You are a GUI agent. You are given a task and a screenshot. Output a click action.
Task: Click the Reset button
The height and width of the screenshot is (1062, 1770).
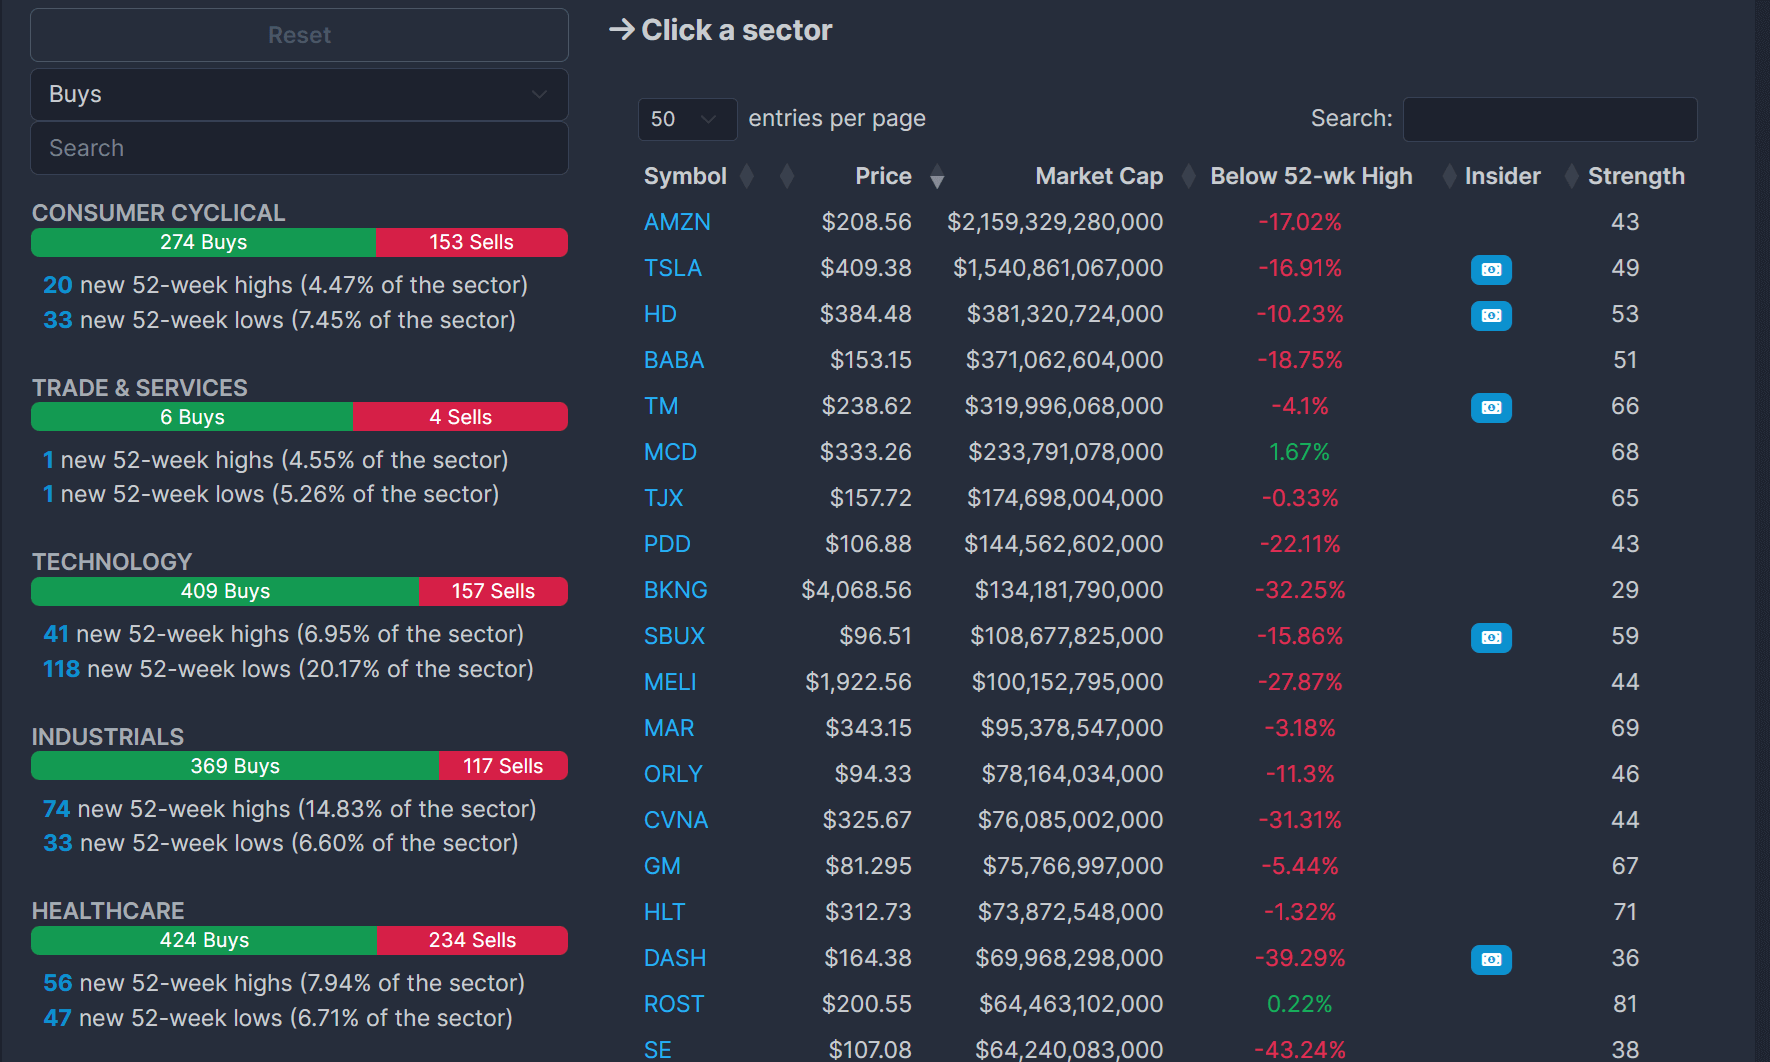(299, 35)
